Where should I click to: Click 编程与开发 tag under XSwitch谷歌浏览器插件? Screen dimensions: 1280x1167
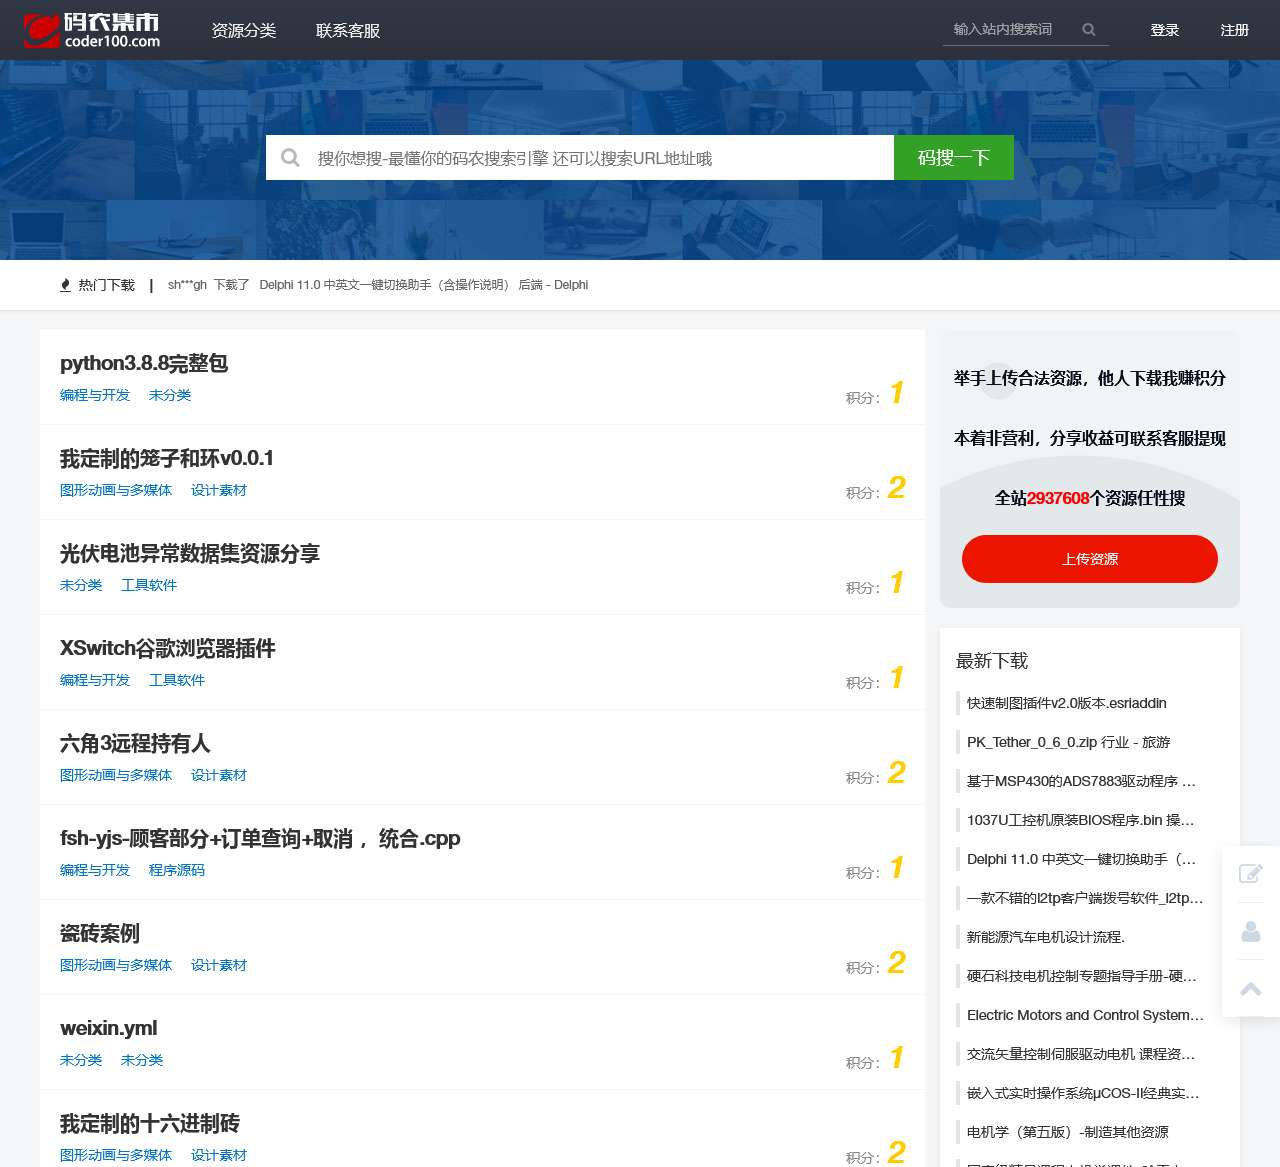(x=95, y=680)
